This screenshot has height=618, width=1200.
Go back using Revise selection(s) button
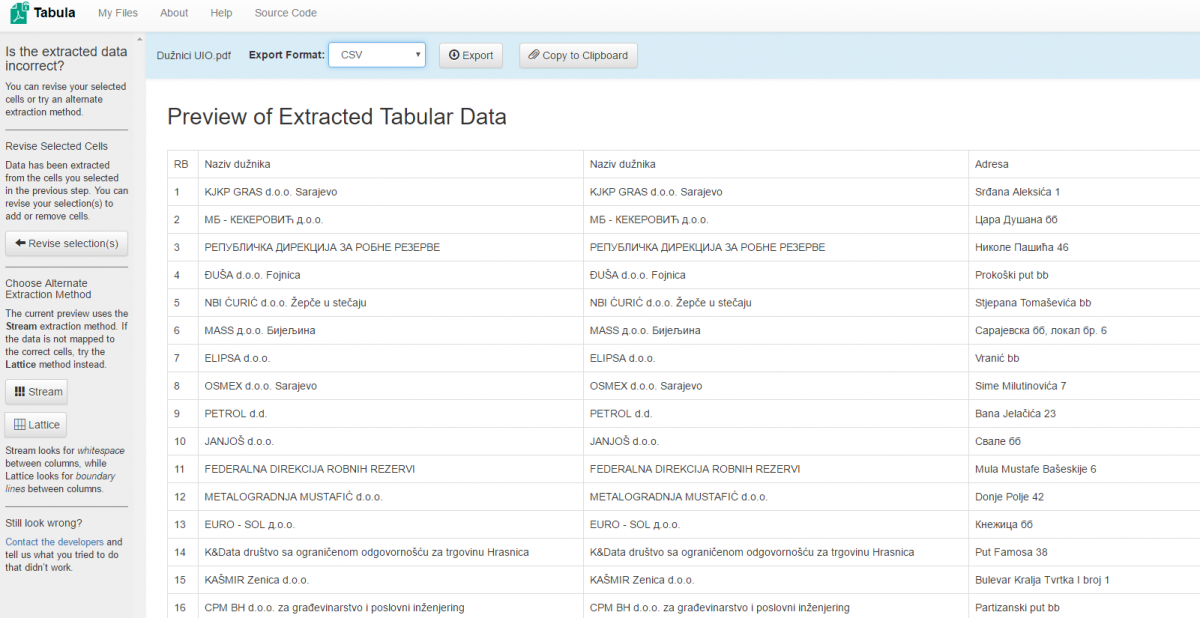click(x=66, y=243)
